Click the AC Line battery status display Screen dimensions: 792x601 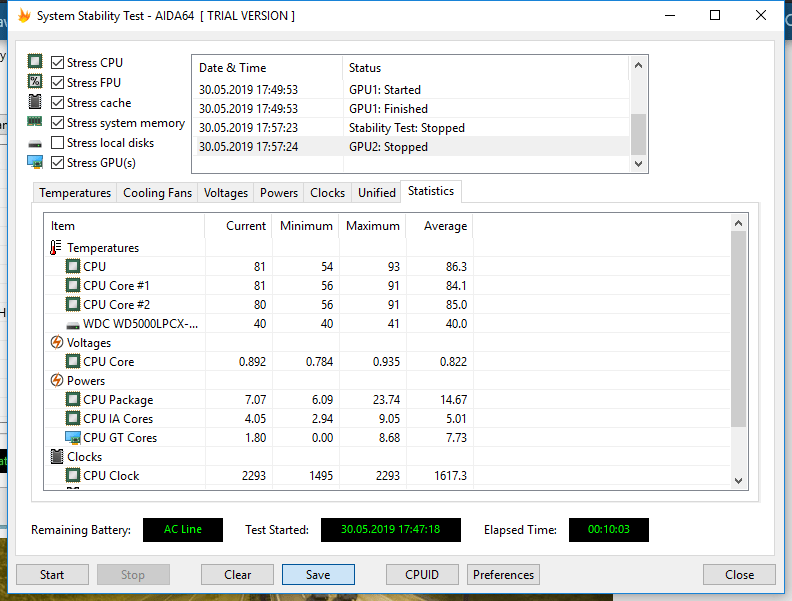[x=183, y=529]
